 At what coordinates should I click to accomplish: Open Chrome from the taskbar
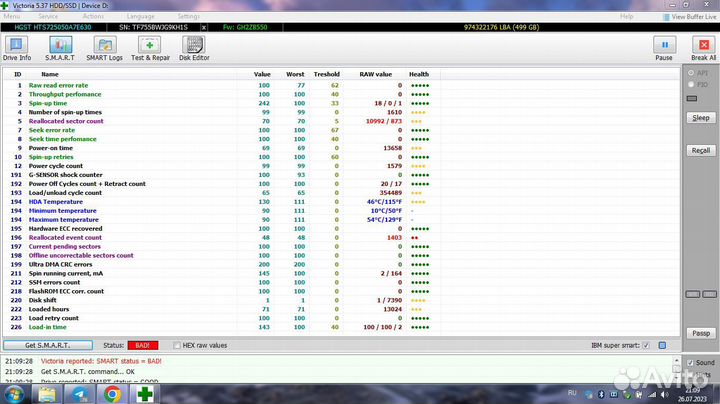[x=113, y=394]
